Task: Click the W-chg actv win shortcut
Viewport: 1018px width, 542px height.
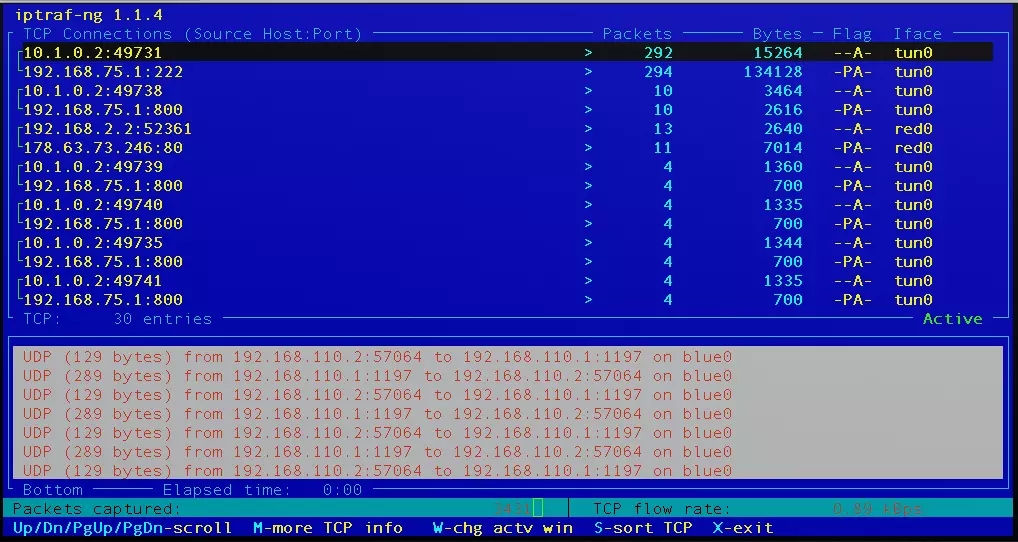Action: (x=503, y=528)
